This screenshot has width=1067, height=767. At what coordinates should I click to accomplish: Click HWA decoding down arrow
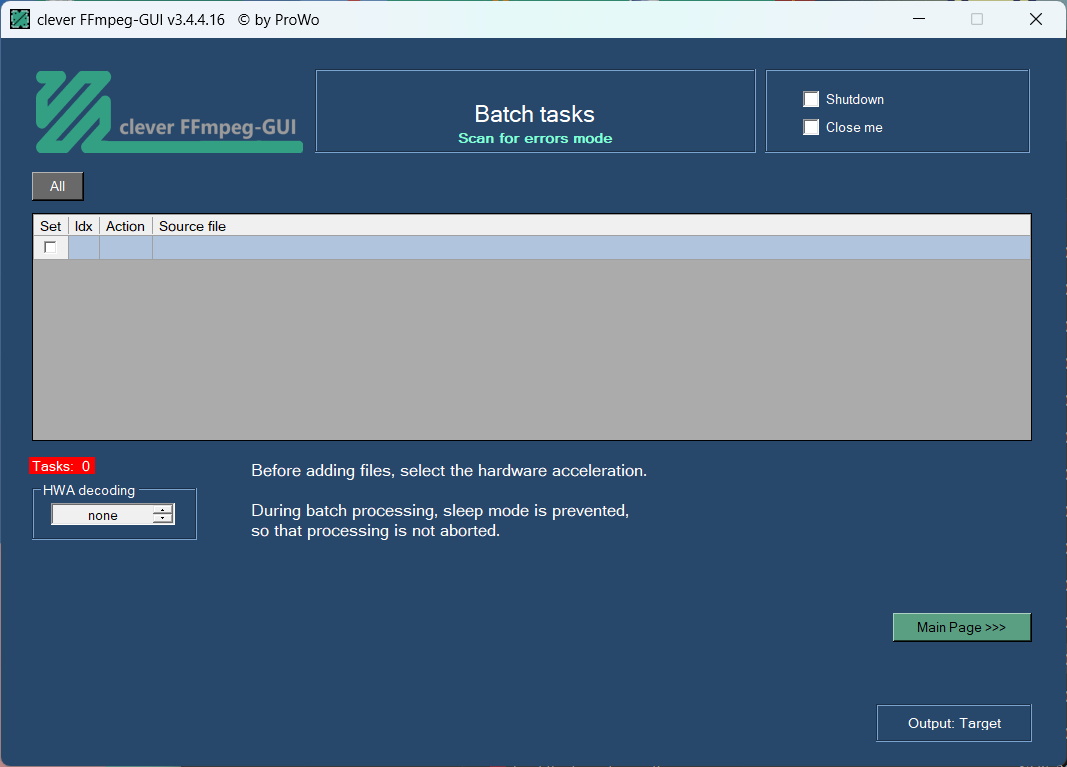[163, 519]
